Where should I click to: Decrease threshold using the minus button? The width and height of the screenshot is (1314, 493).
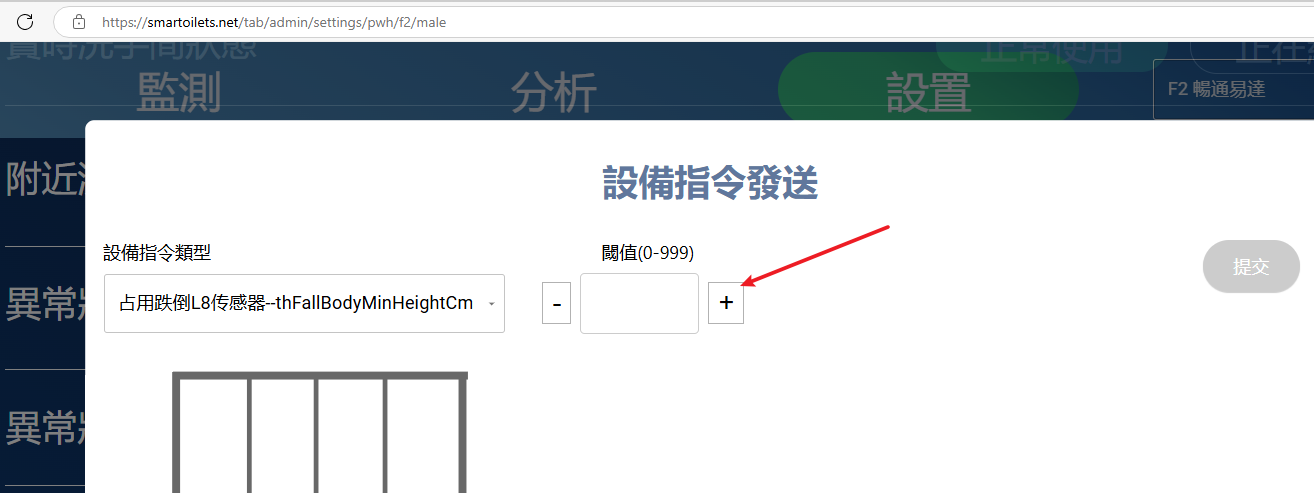(556, 303)
